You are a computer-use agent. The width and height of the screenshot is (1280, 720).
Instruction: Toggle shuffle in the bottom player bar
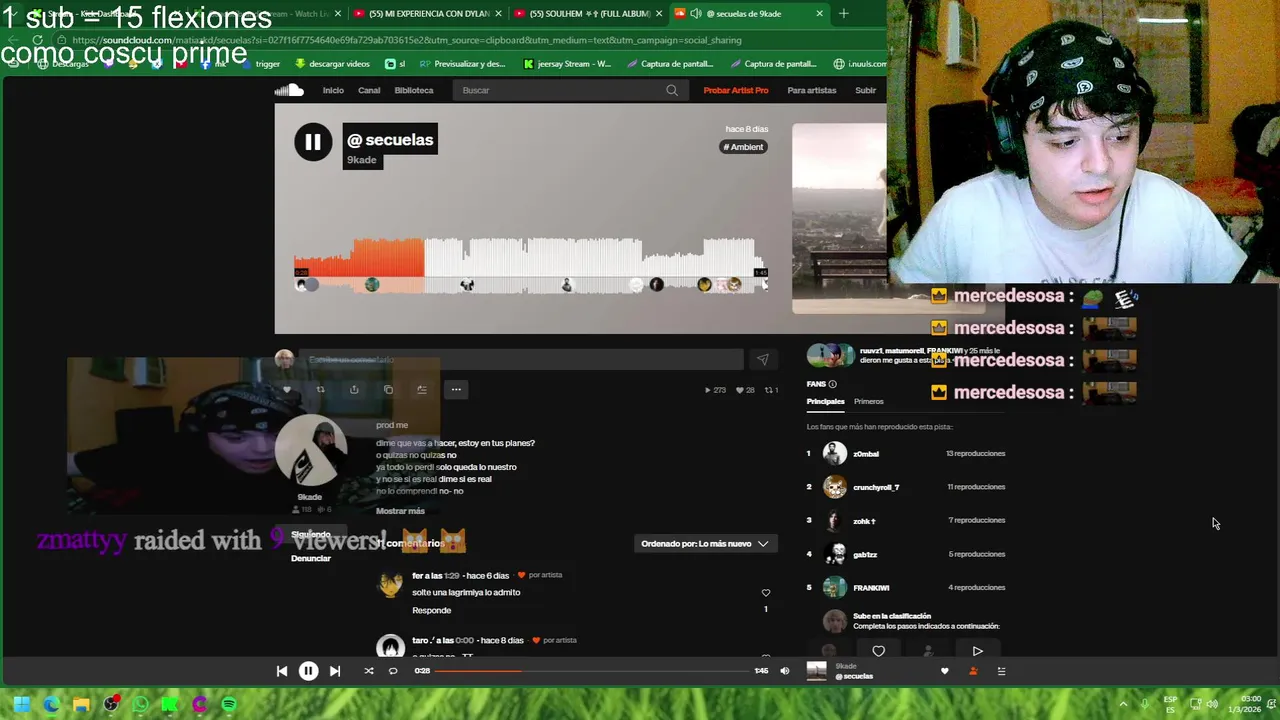(x=368, y=671)
